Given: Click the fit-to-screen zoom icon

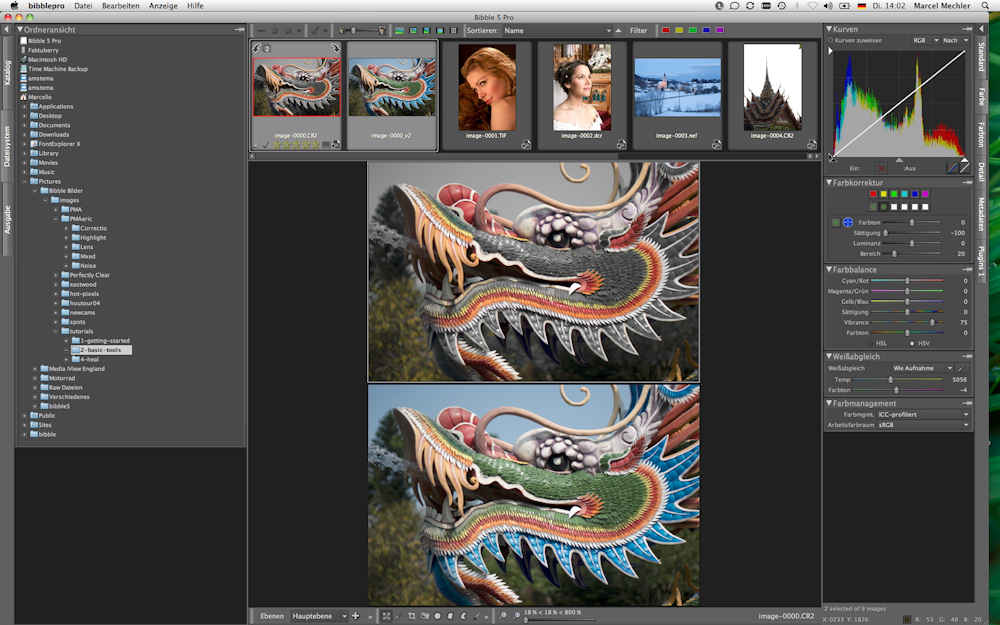Looking at the screenshot, I should click(386, 616).
